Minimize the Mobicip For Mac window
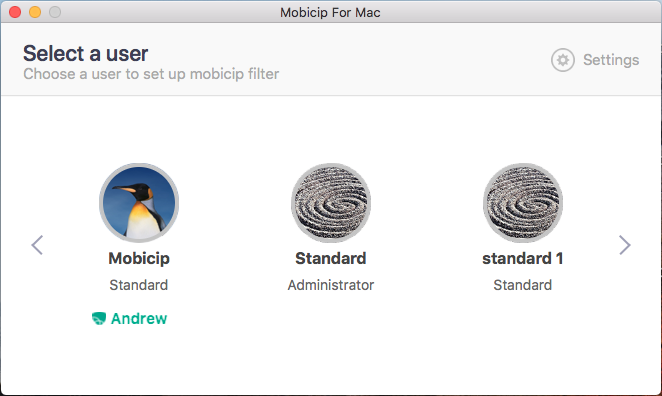 click(x=35, y=12)
